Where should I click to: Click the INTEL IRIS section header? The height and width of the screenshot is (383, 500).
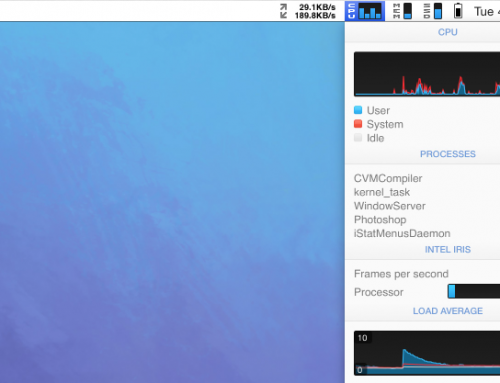pyautogui.click(x=448, y=249)
